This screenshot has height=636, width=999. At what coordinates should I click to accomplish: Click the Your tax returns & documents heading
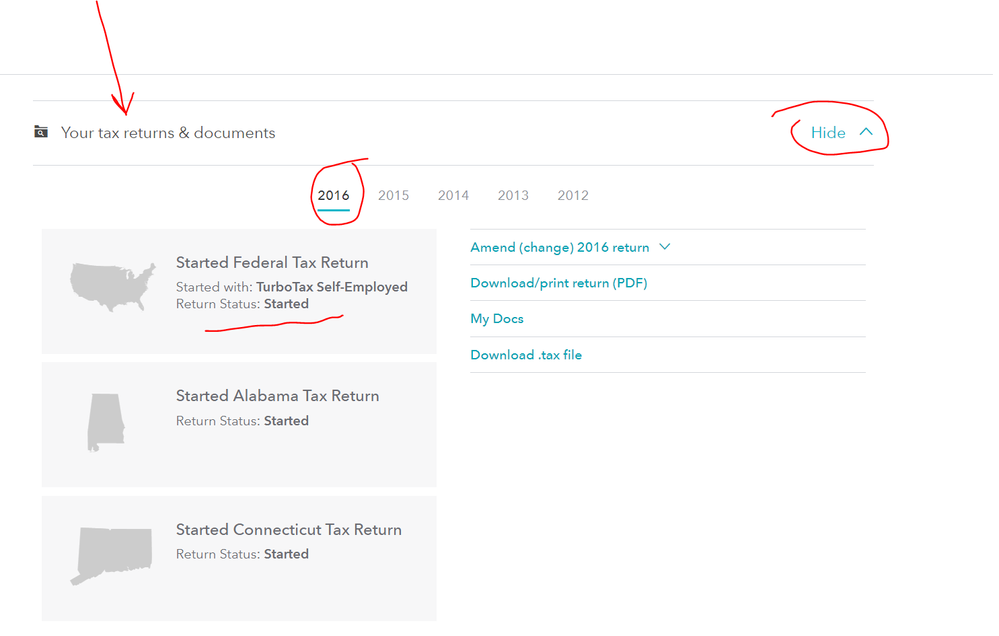tap(168, 133)
